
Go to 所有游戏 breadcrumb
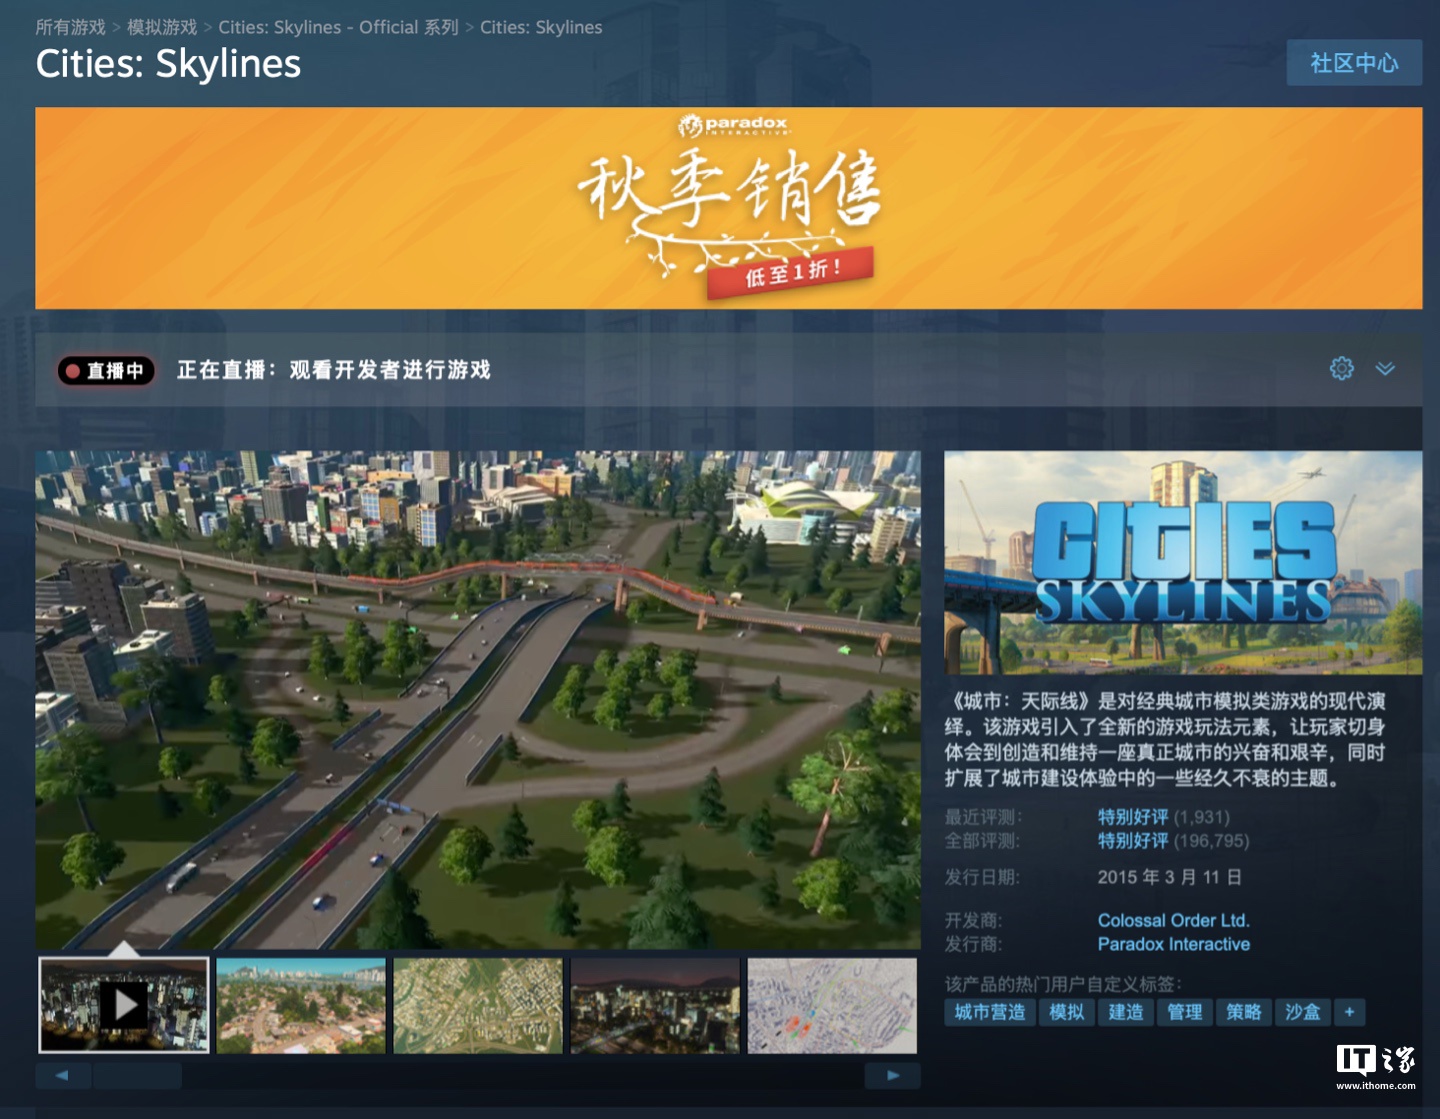[x=70, y=27]
